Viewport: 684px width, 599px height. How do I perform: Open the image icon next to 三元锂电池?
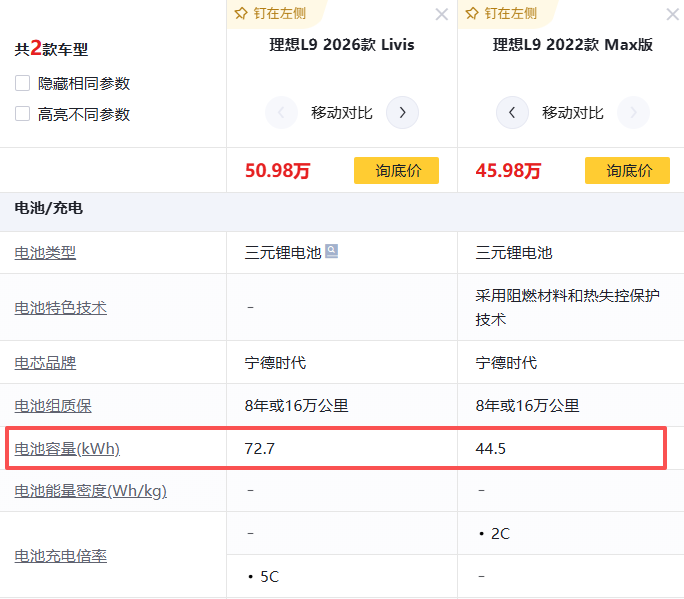pos(332,251)
